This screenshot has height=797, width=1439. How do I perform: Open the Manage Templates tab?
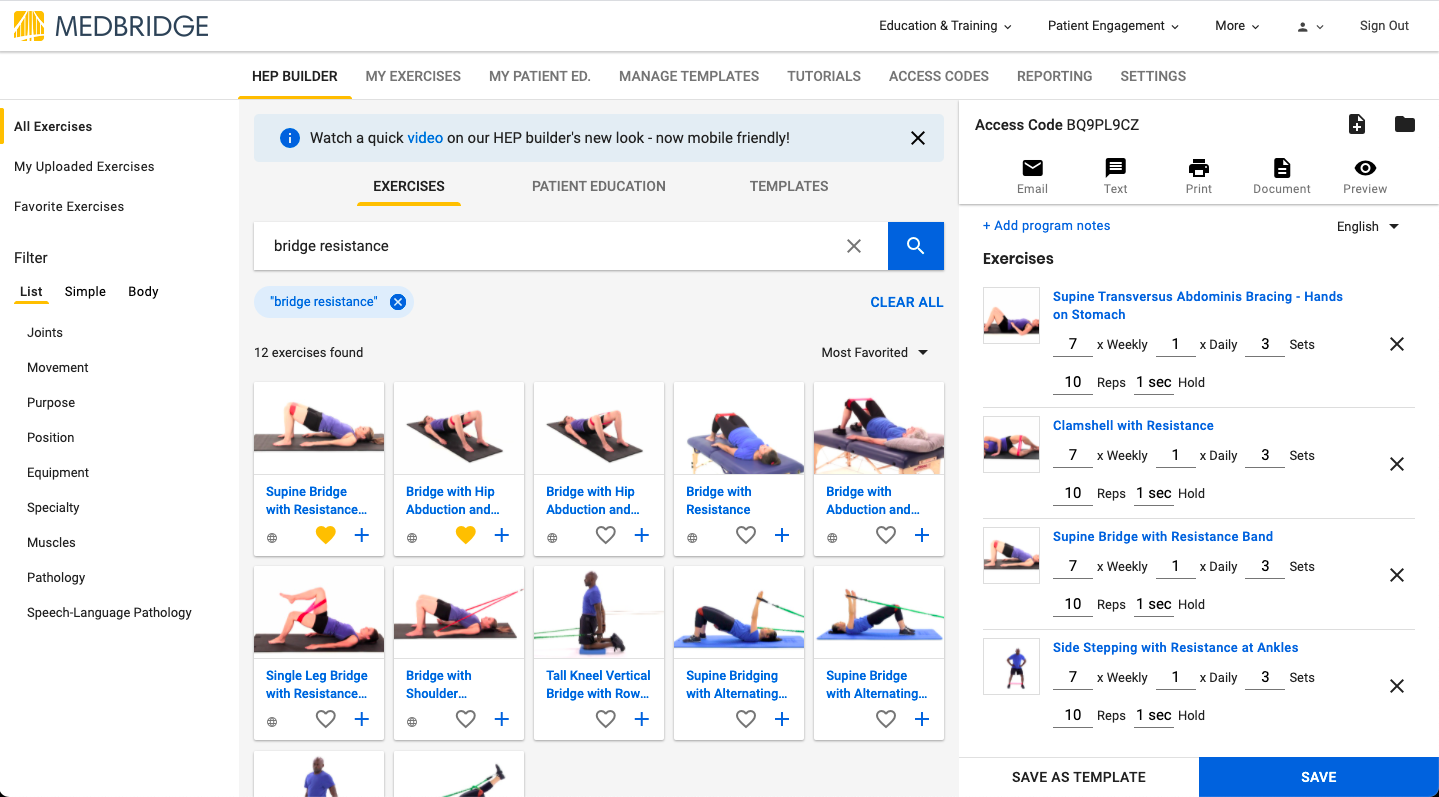pyautogui.click(x=689, y=76)
